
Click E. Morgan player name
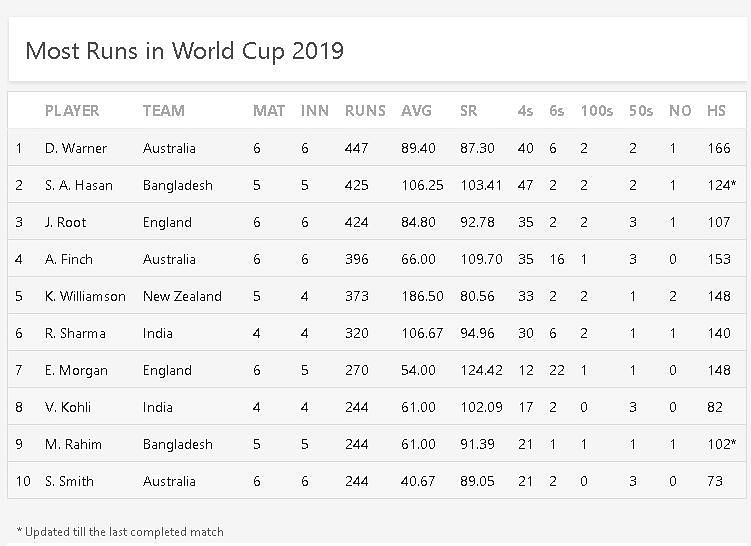tap(75, 370)
